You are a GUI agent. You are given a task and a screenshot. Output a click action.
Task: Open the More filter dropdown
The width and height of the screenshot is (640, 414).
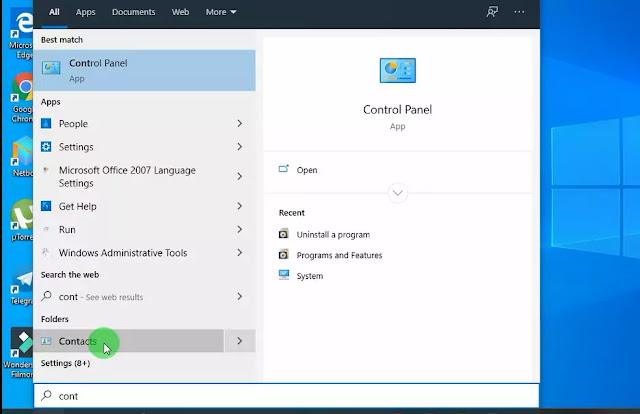[221, 12]
